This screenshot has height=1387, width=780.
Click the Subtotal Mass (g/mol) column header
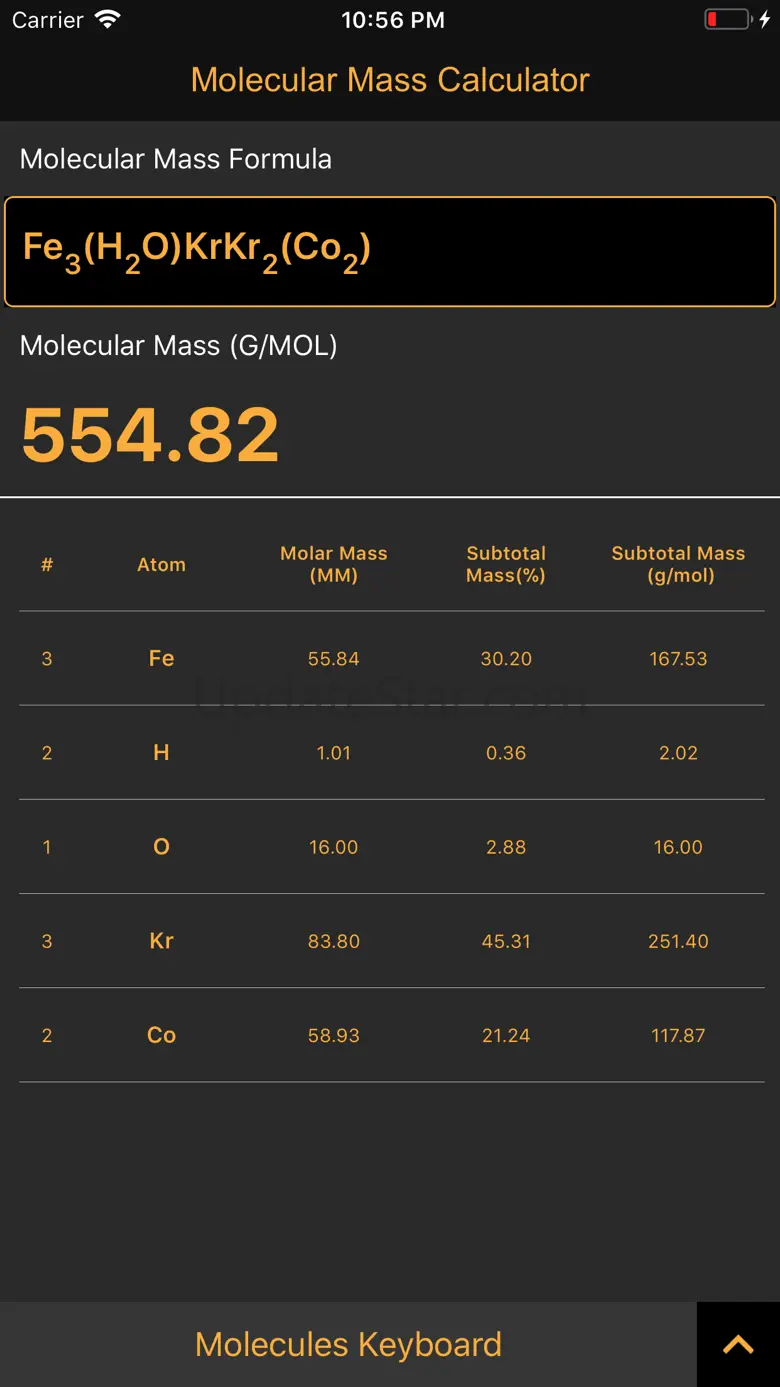678,564
